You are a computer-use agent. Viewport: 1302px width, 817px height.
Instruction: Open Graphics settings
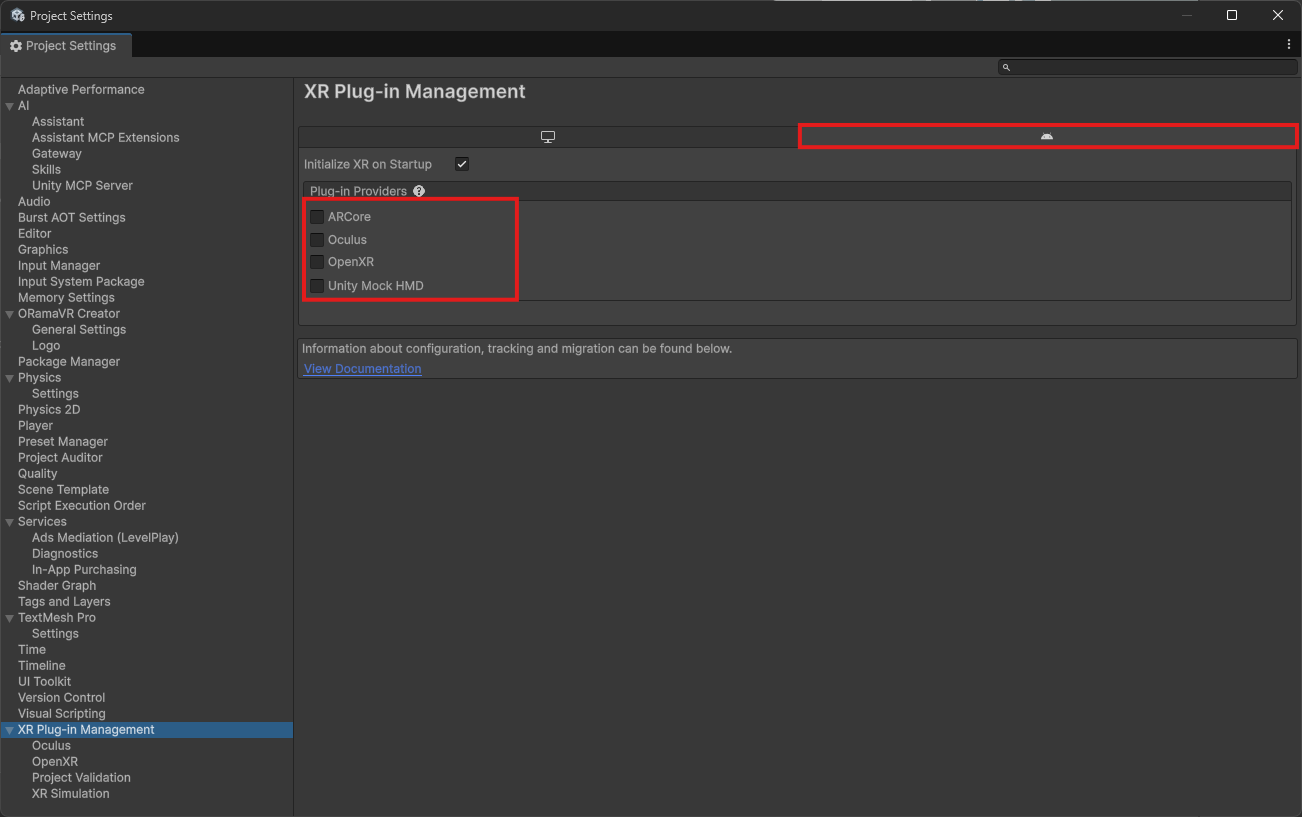coord(43,250)
